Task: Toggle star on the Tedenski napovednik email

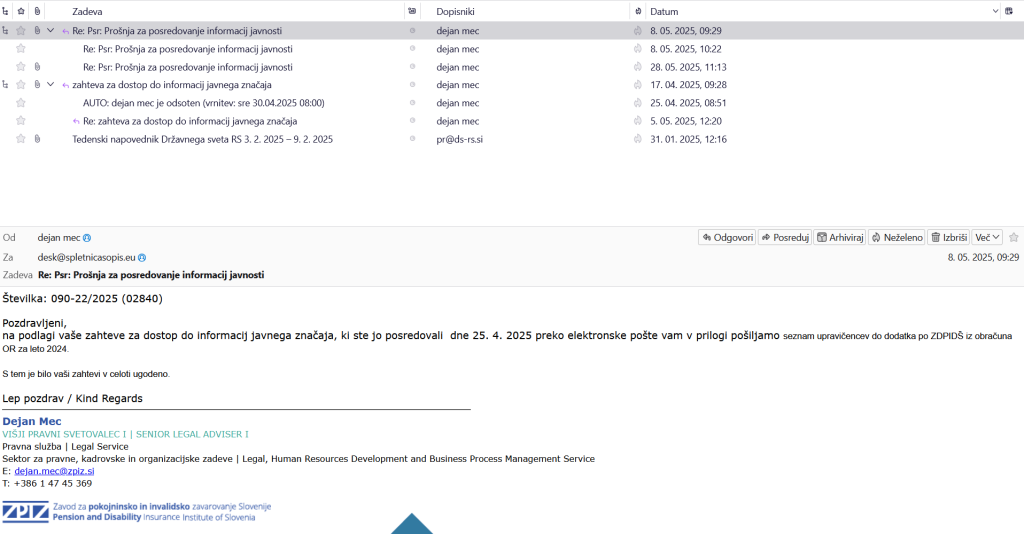Action: pyautogui.click(x=21, y=139)
